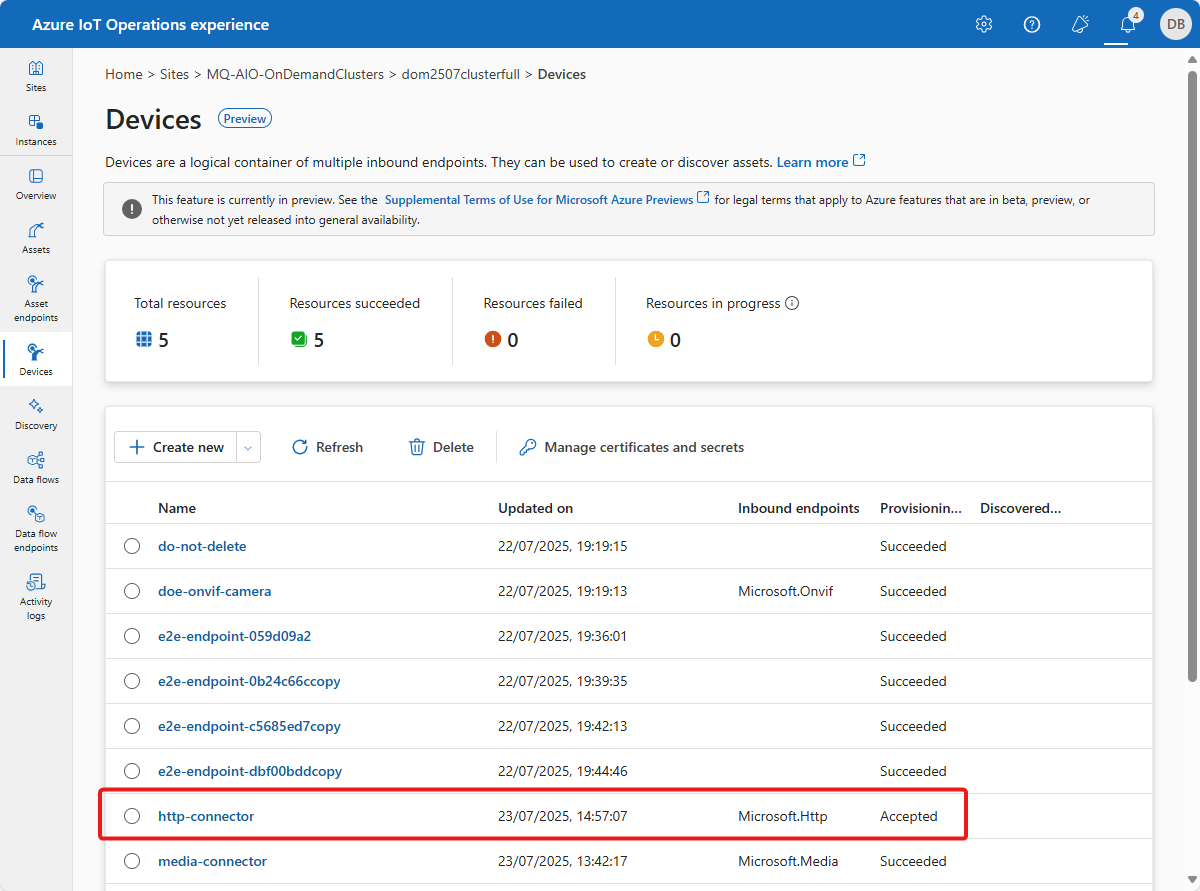Follow the Learn more link
Viewport: 1200px width, 891px height.
[x=821, y=162]
